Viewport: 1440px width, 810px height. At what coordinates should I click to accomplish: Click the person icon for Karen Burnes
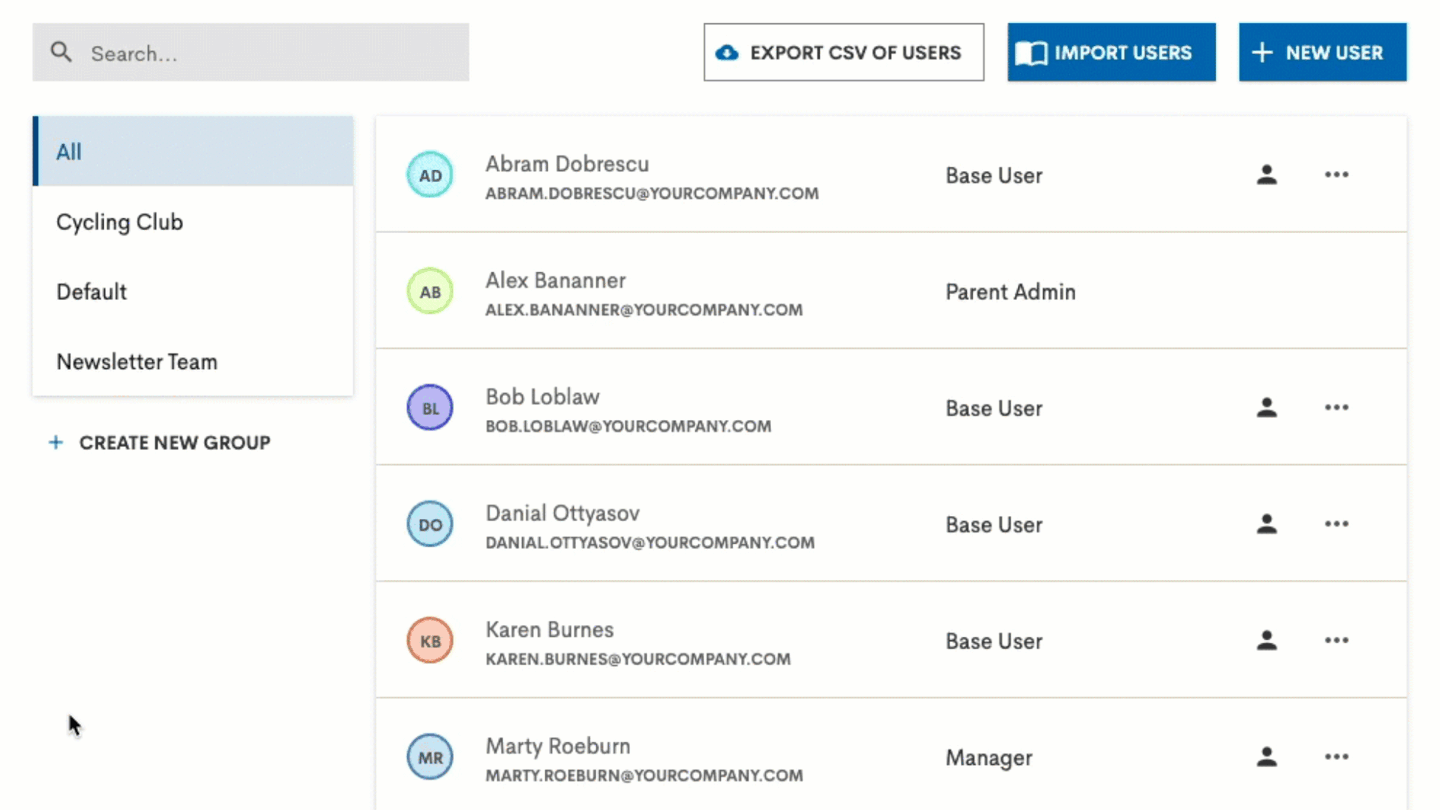pos(1267,641)
